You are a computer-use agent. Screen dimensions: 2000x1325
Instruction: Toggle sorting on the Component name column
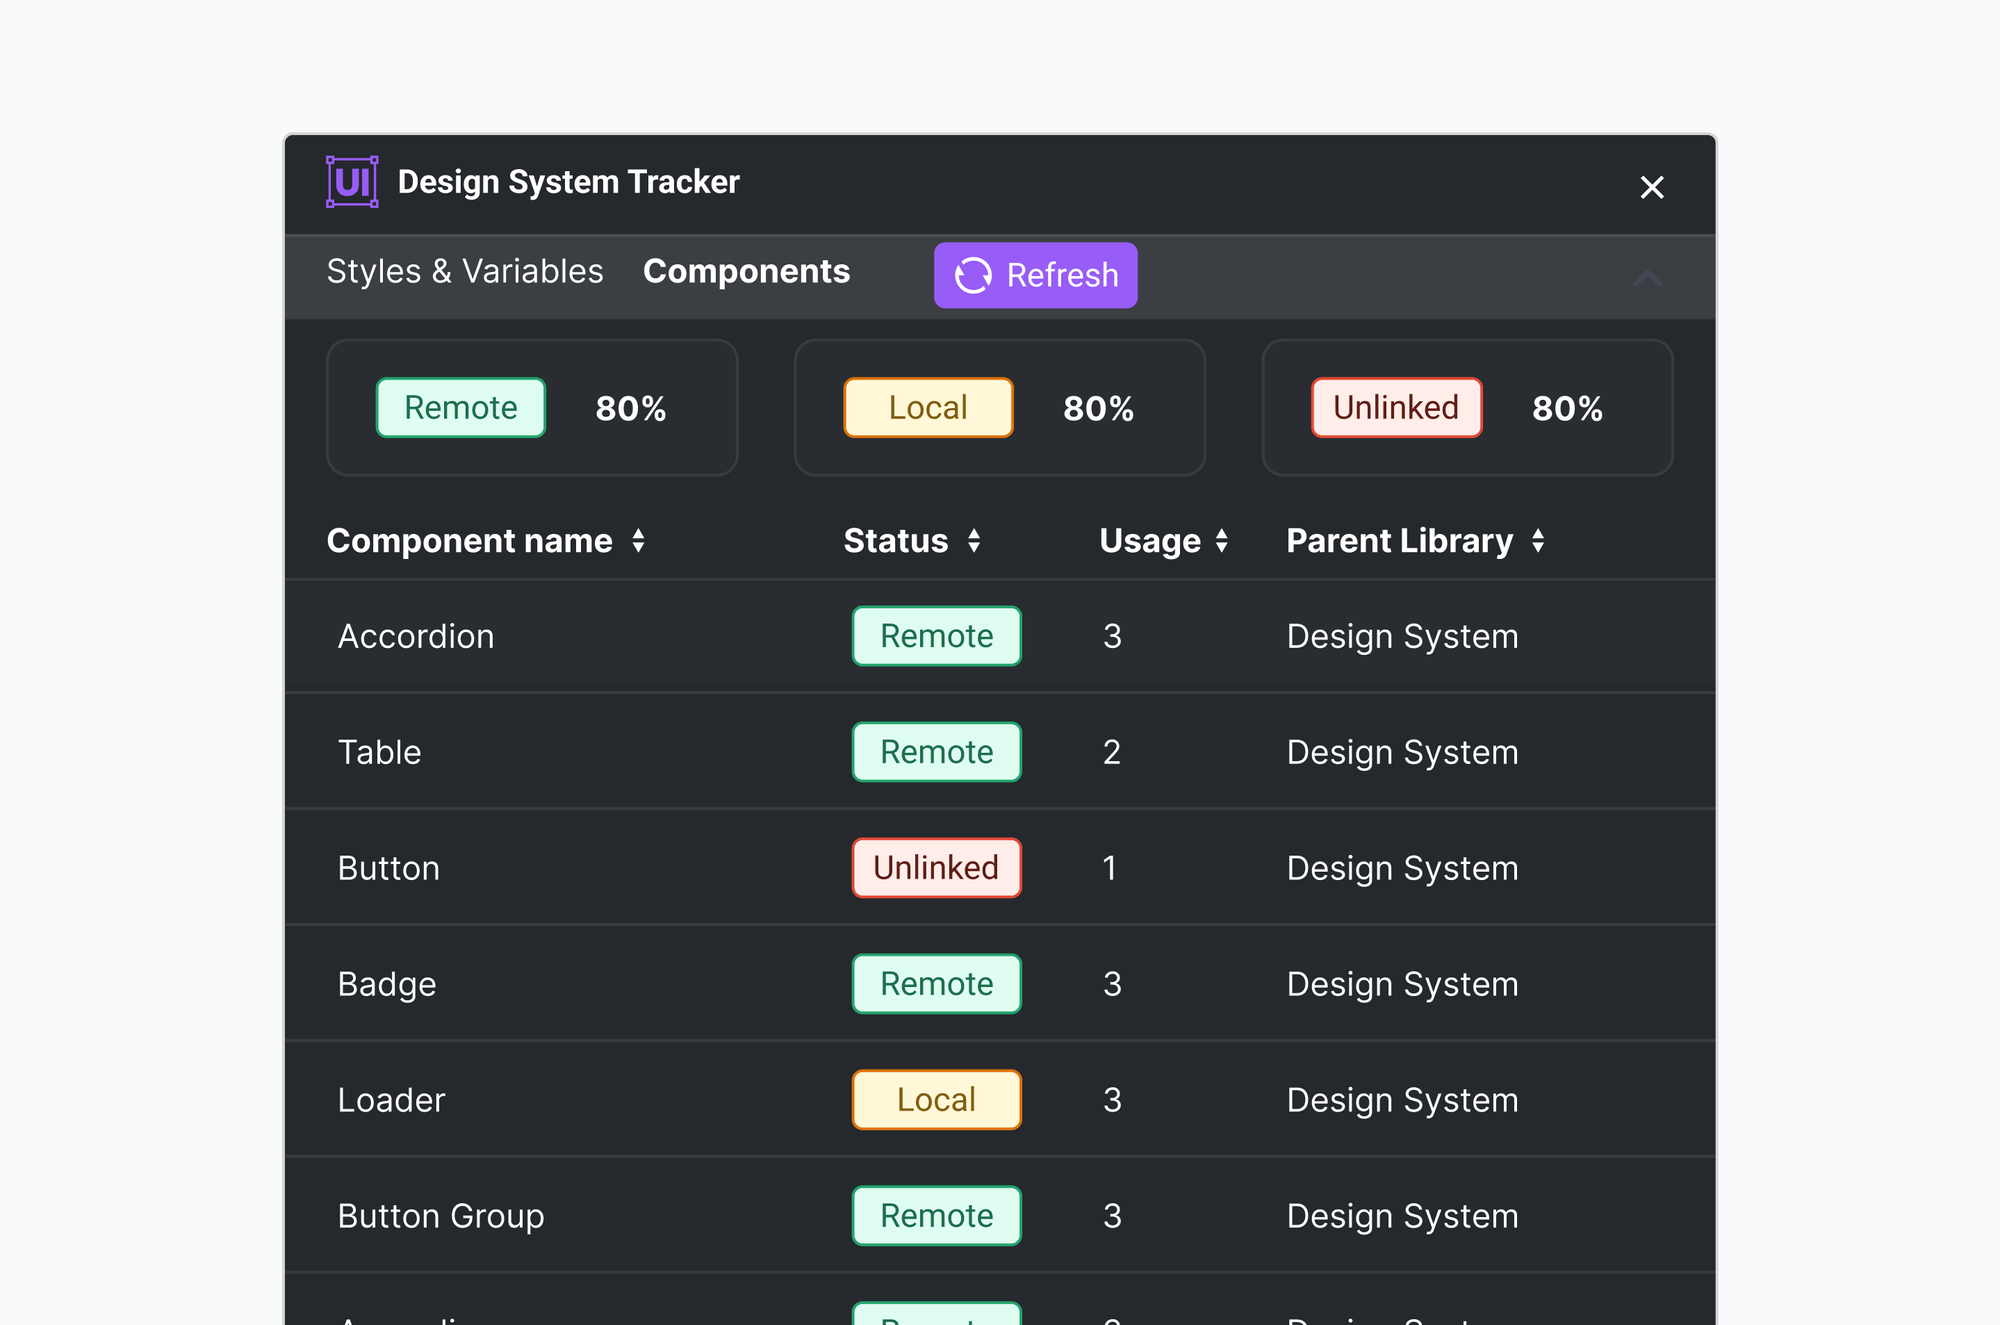click(640, 540)
